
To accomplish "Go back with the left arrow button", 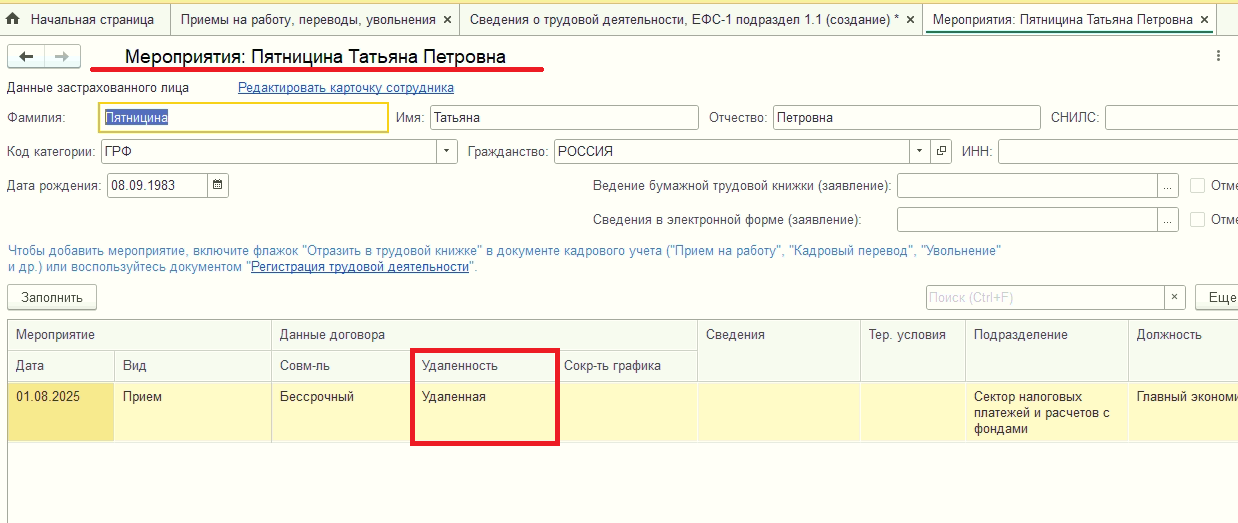I will coord(26,57).
